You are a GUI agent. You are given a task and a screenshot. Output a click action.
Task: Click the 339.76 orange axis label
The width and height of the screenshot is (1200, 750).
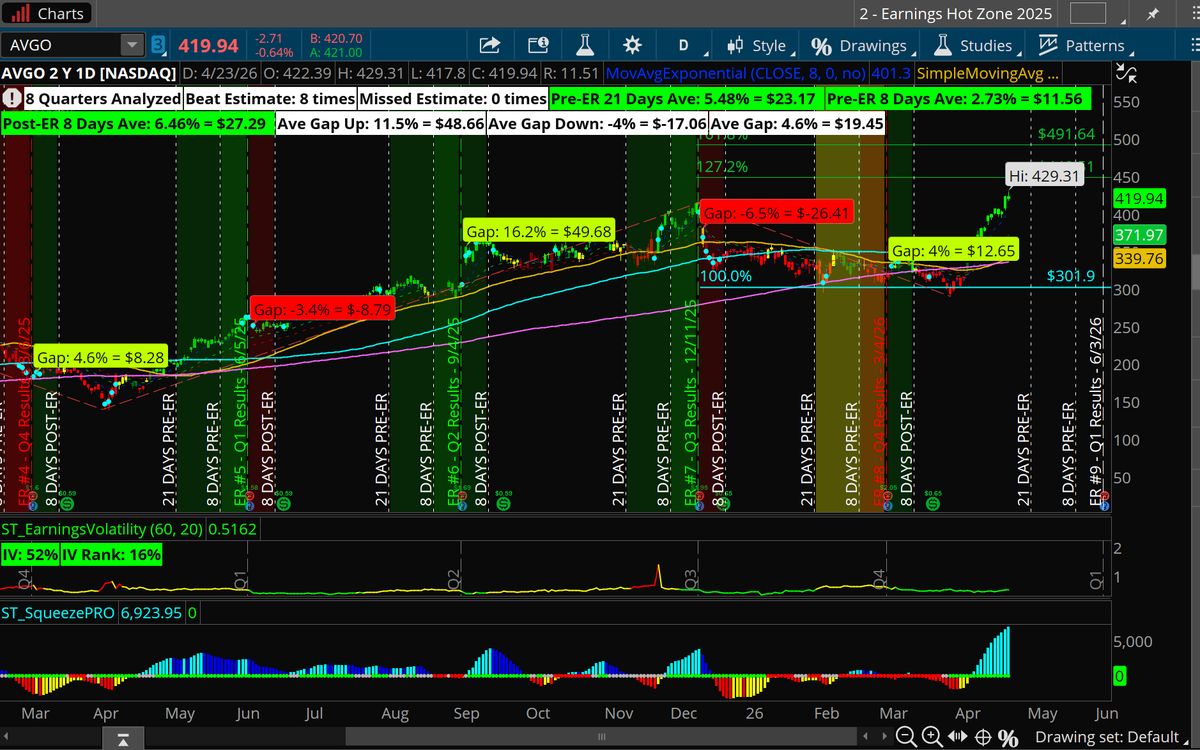1139,259
